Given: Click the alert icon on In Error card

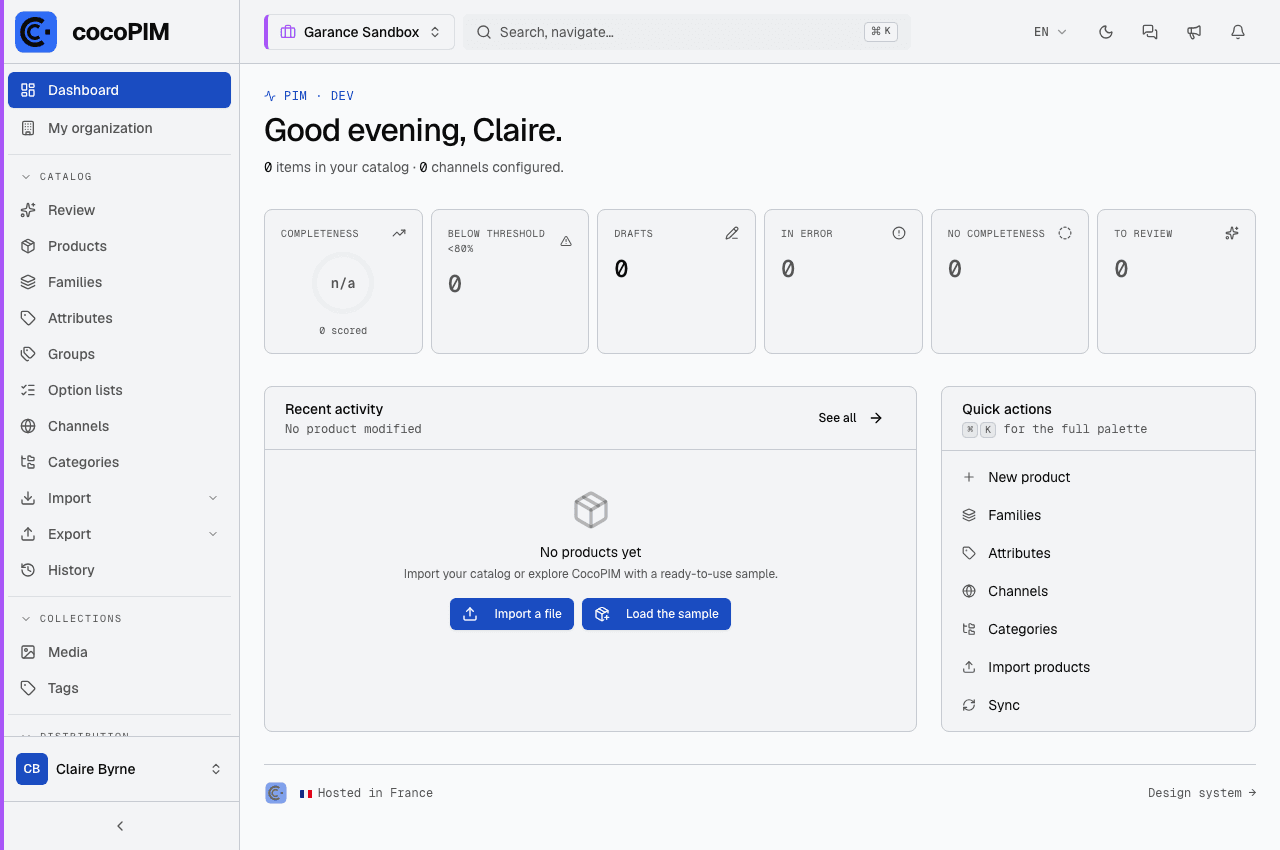Looking at the screenshot, I should click(899, 233).
